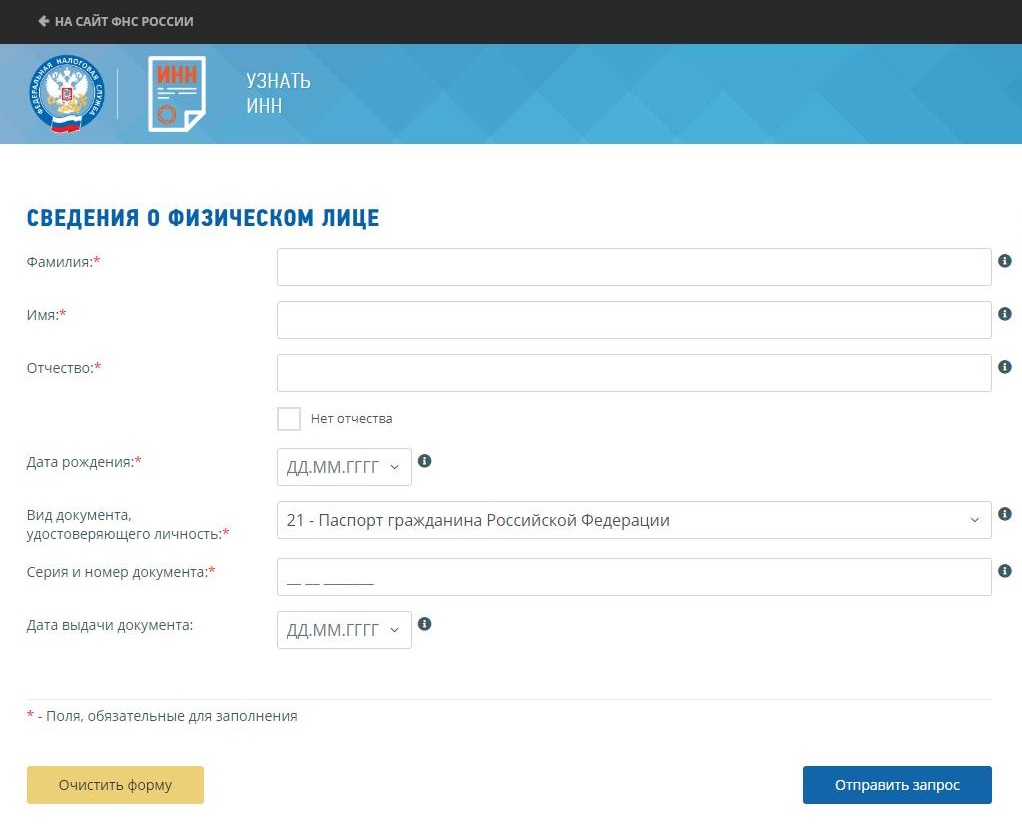Expand the document type selection list
Screen dimensions: 1022x824
pos(633,519)
